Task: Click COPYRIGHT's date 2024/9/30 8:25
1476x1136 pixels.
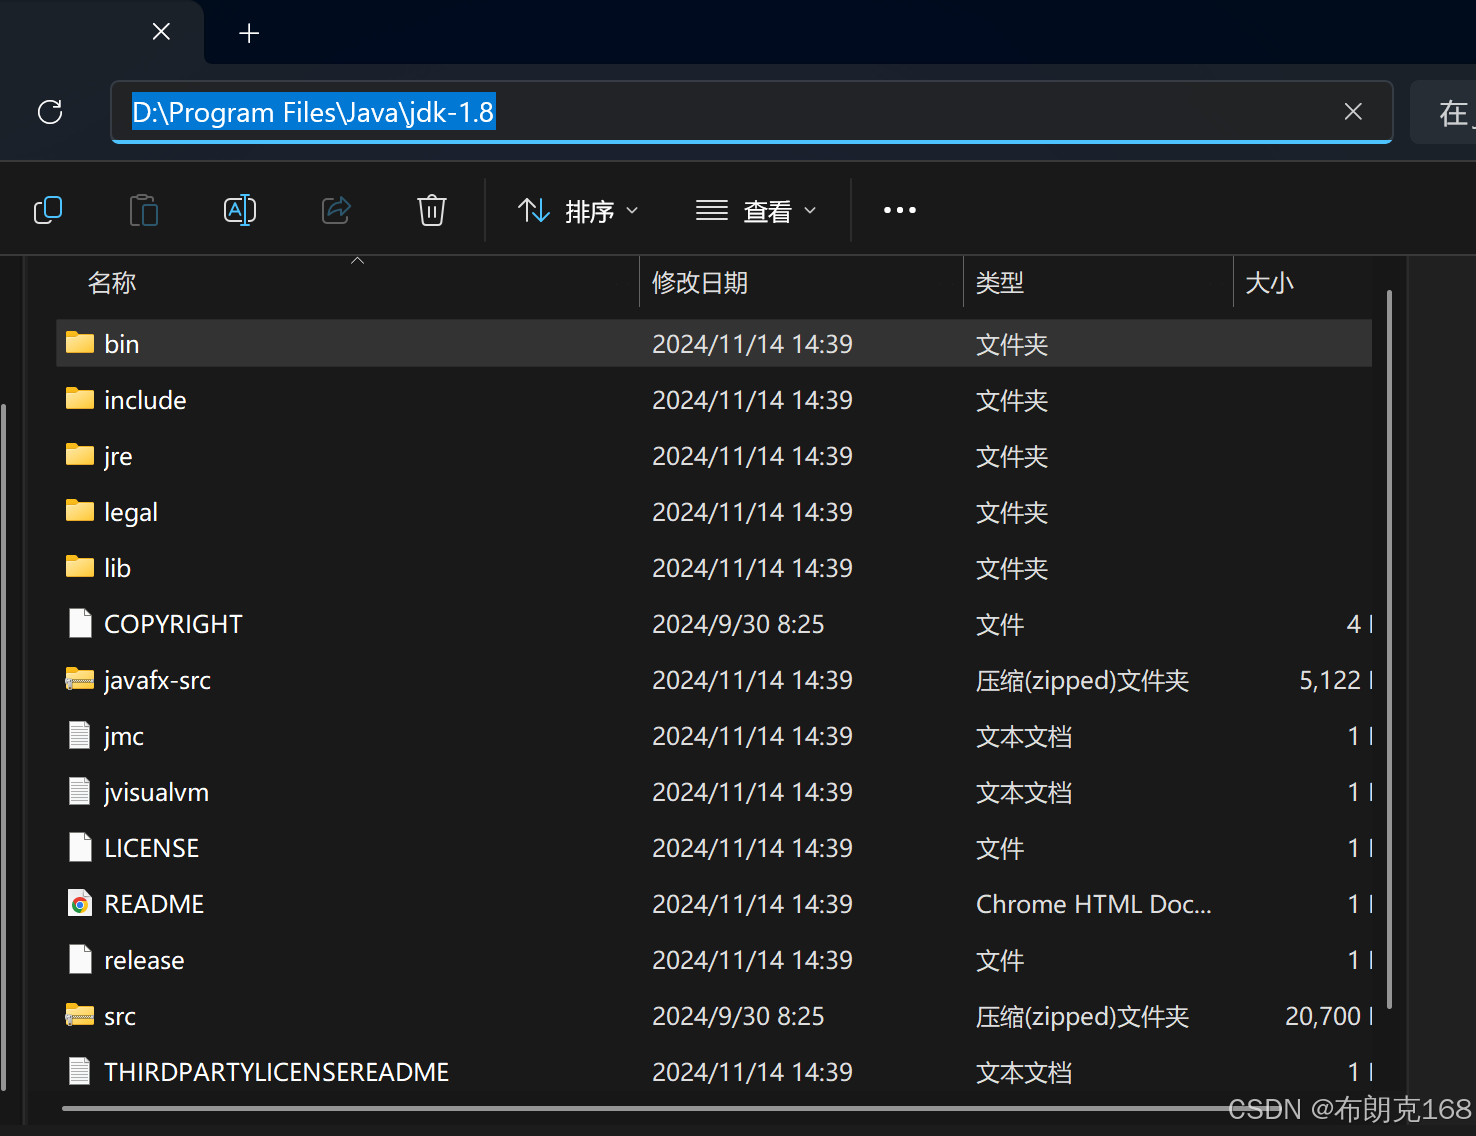Action: click(x=738, y=624)
